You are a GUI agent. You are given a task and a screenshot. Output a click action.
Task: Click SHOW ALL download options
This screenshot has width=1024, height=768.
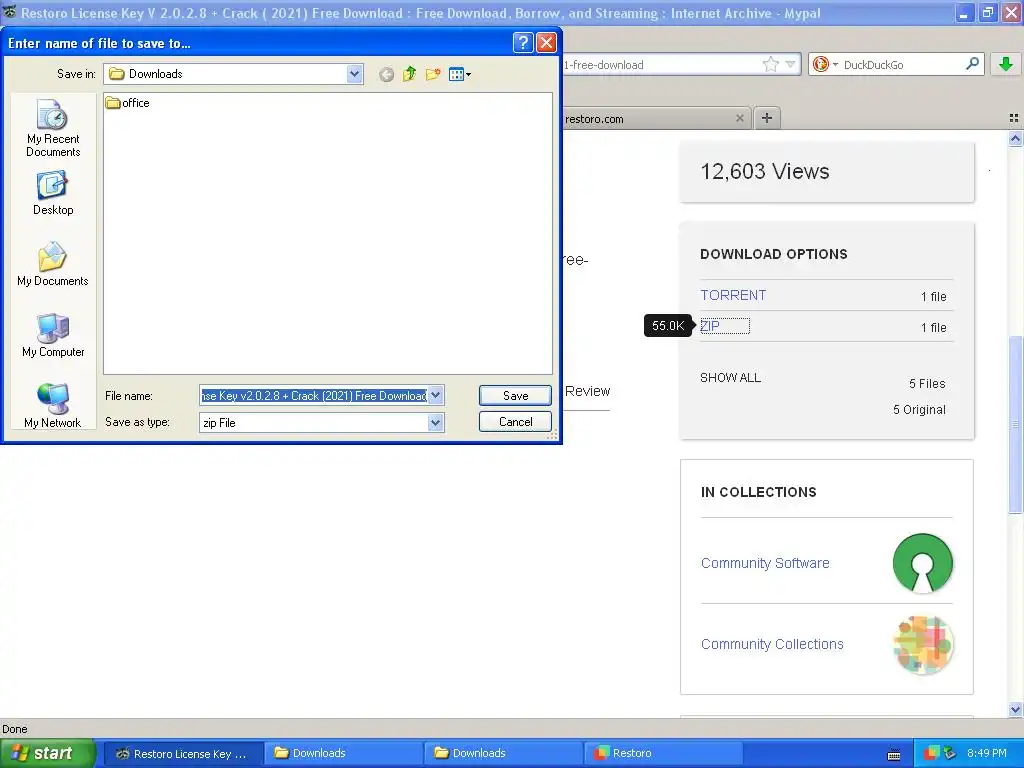[730, 377]
